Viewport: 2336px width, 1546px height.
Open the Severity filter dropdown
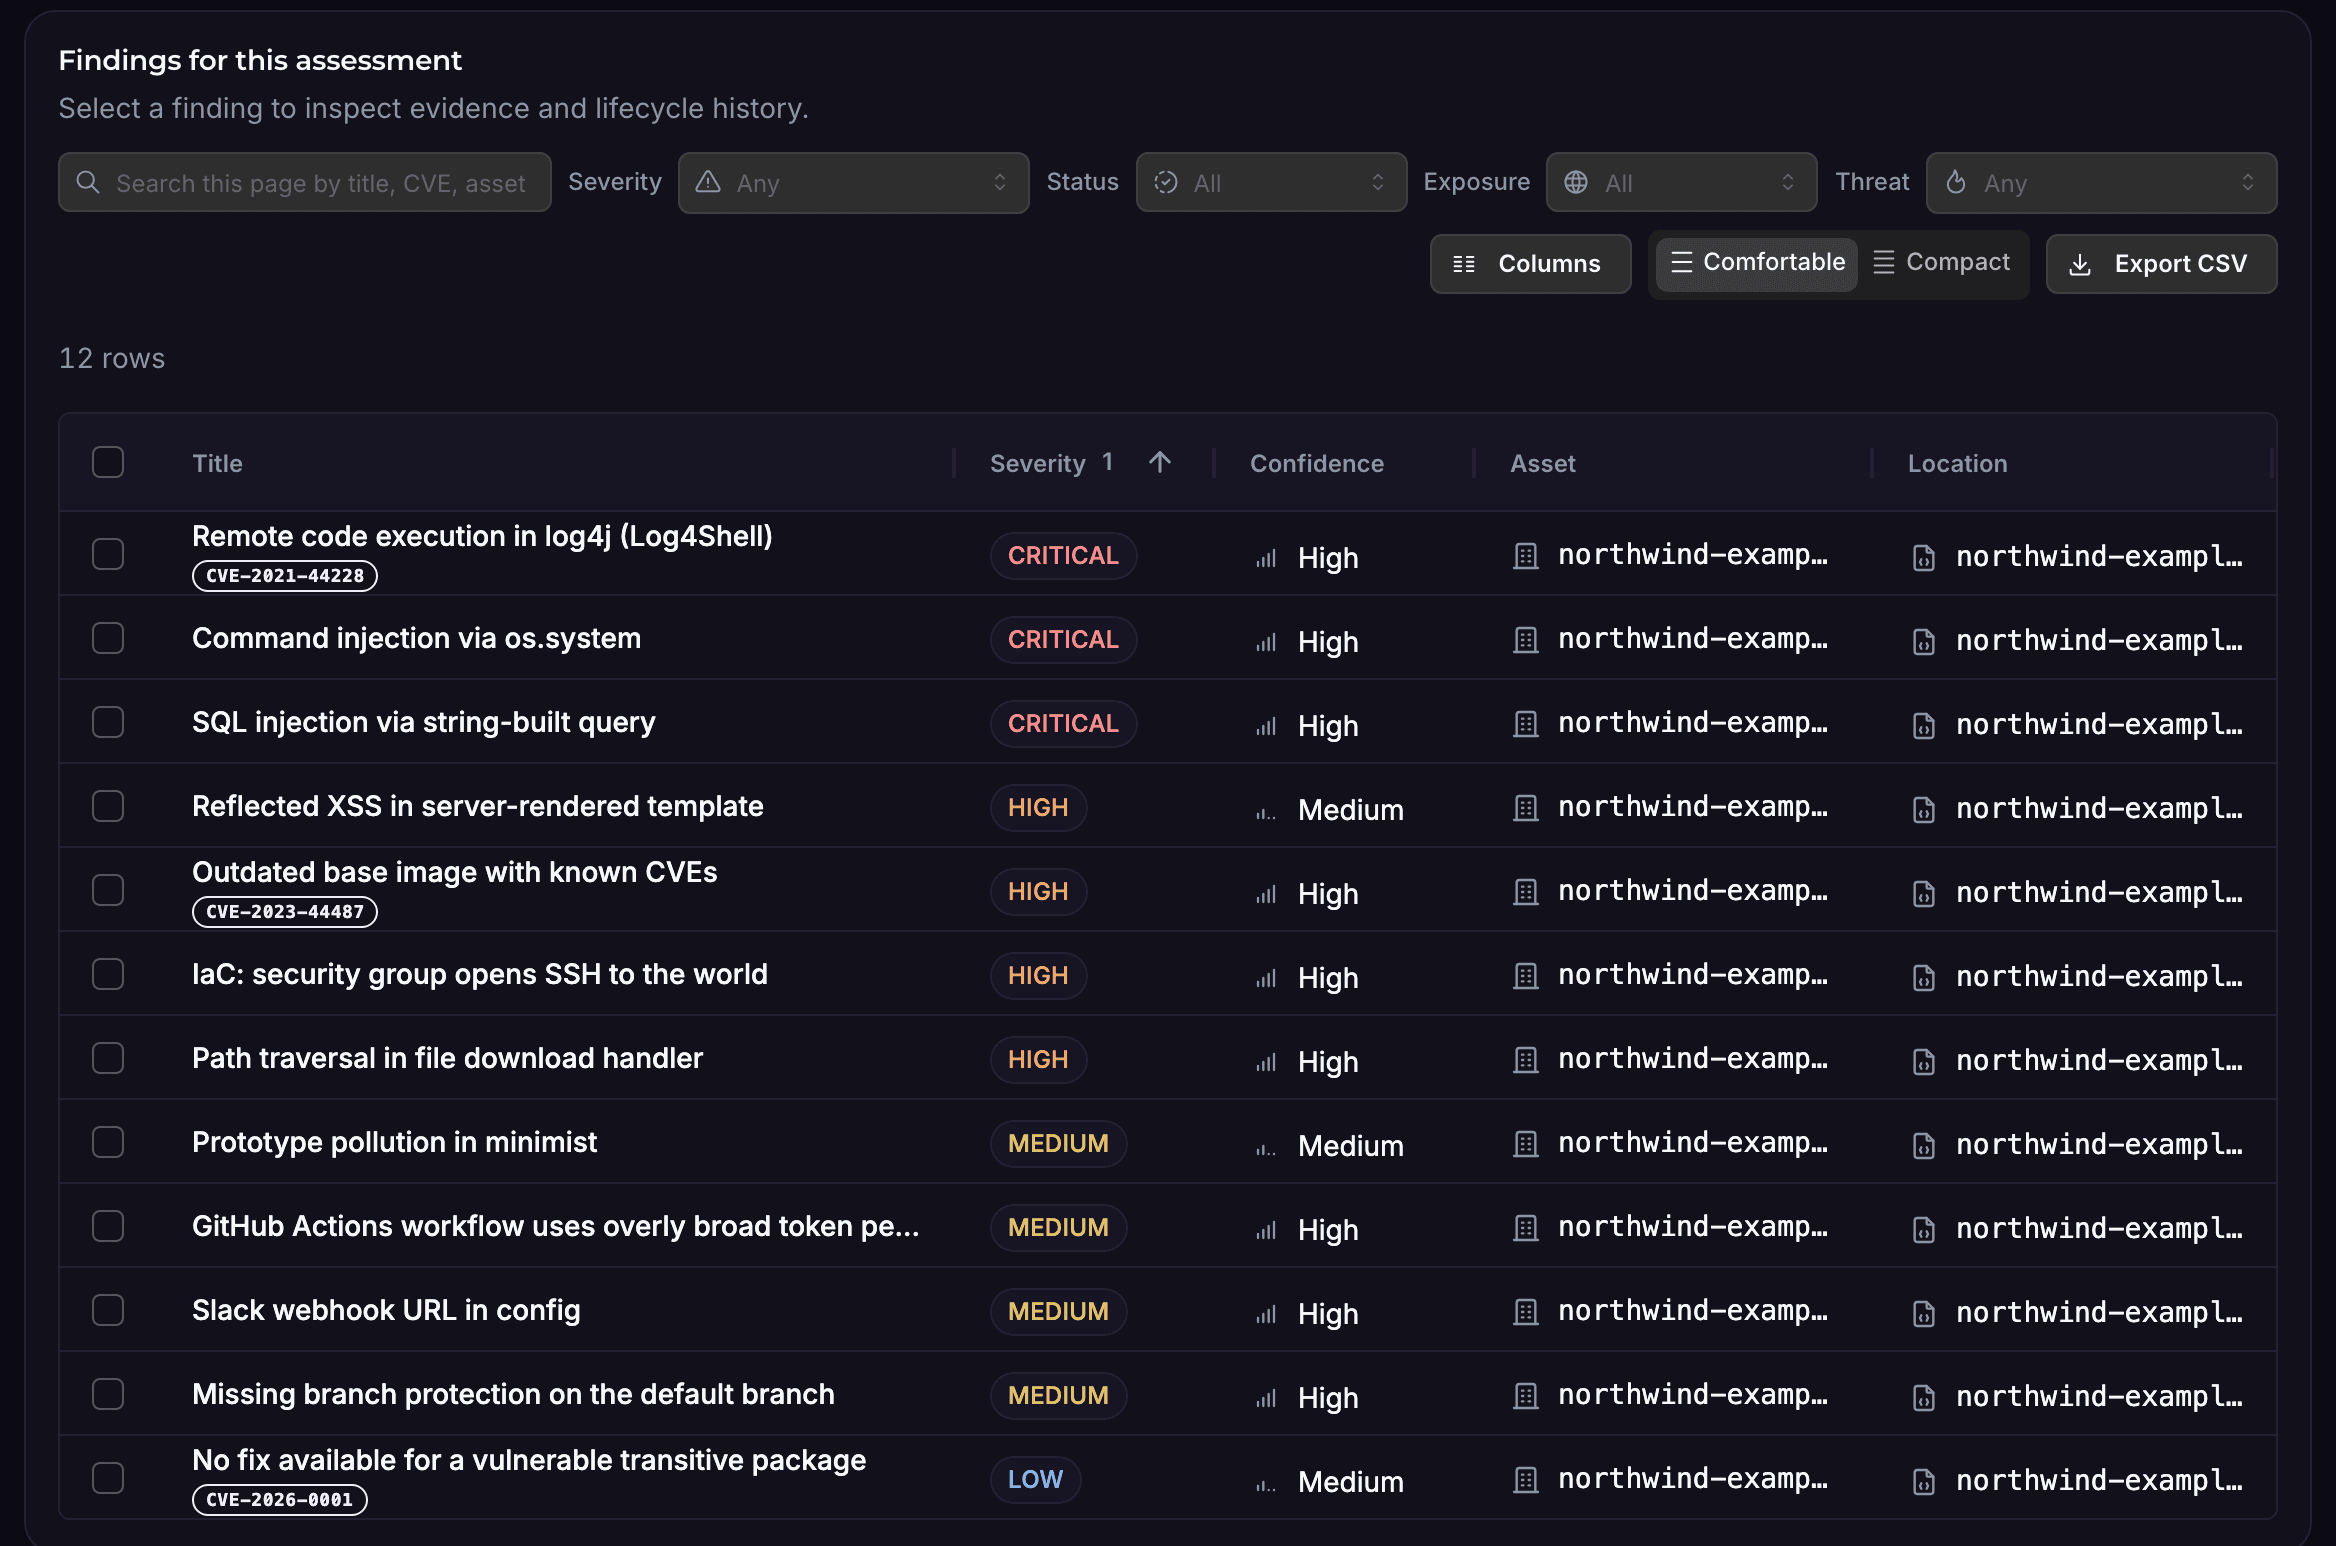click(x=854, y=183)
